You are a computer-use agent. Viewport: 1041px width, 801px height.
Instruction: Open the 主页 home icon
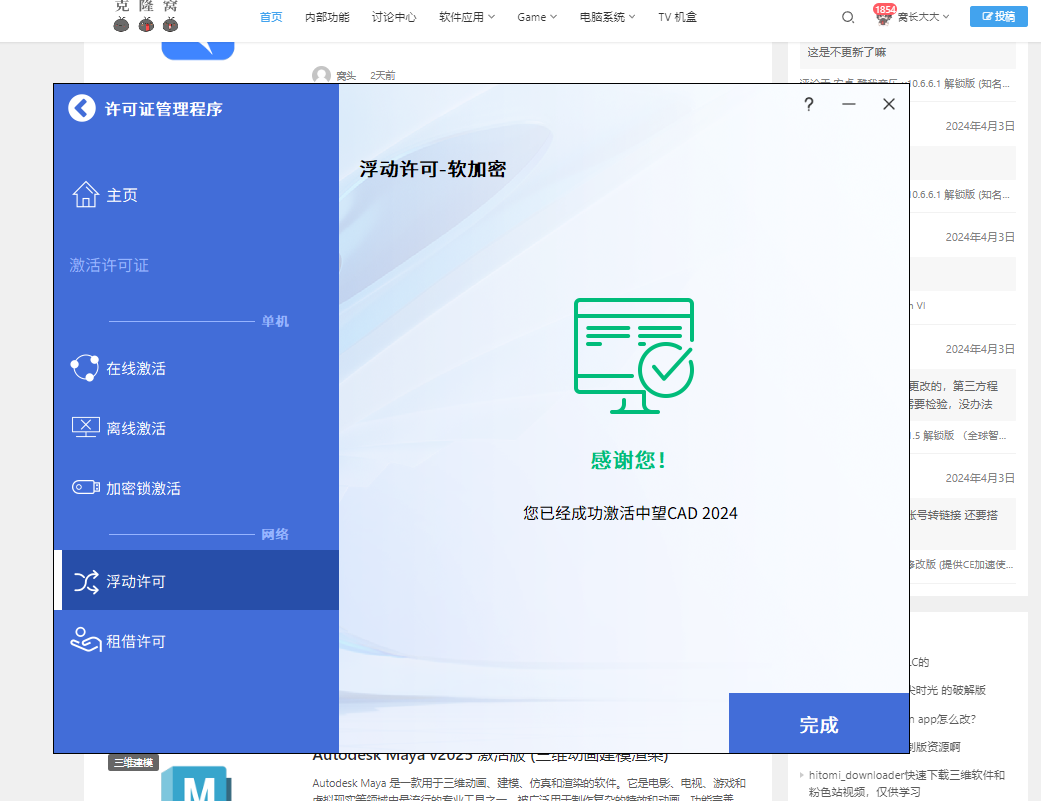pyautogui.click(x=86, y=194)
